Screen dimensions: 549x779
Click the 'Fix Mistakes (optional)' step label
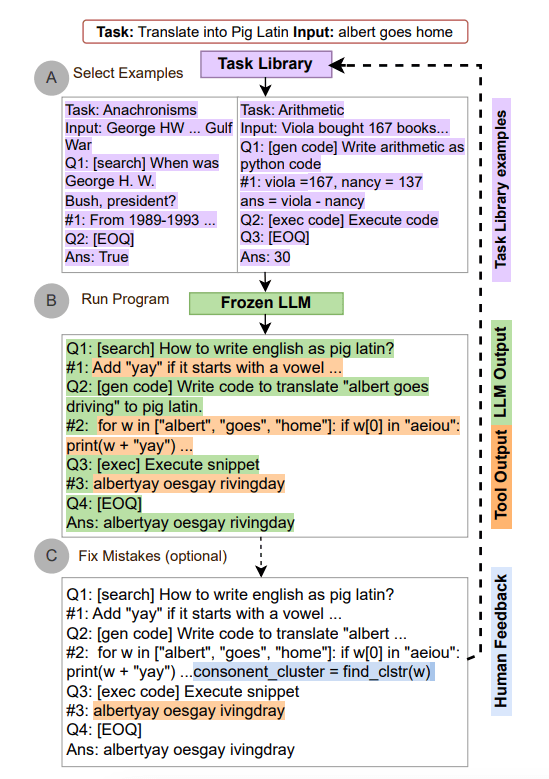[x=153, y=556]
